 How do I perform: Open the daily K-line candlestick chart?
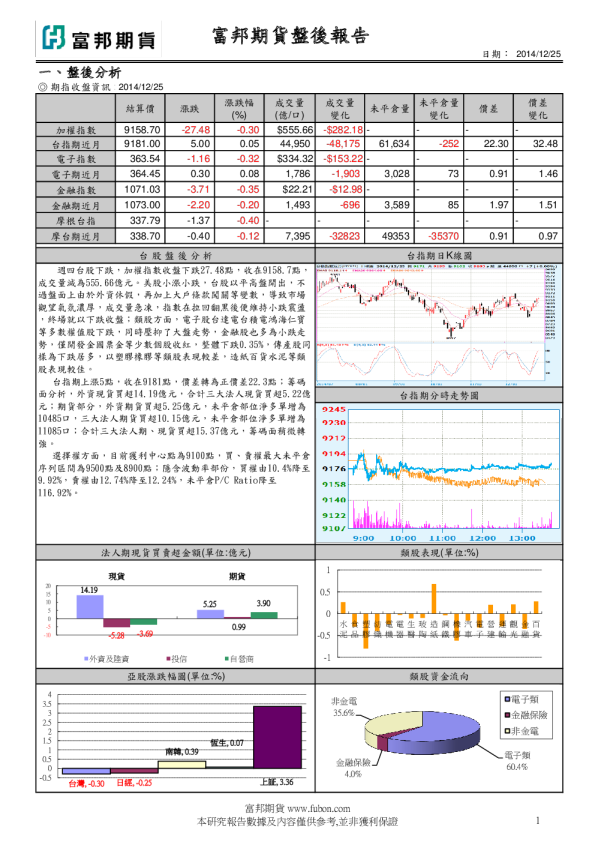tap(439, 325)
